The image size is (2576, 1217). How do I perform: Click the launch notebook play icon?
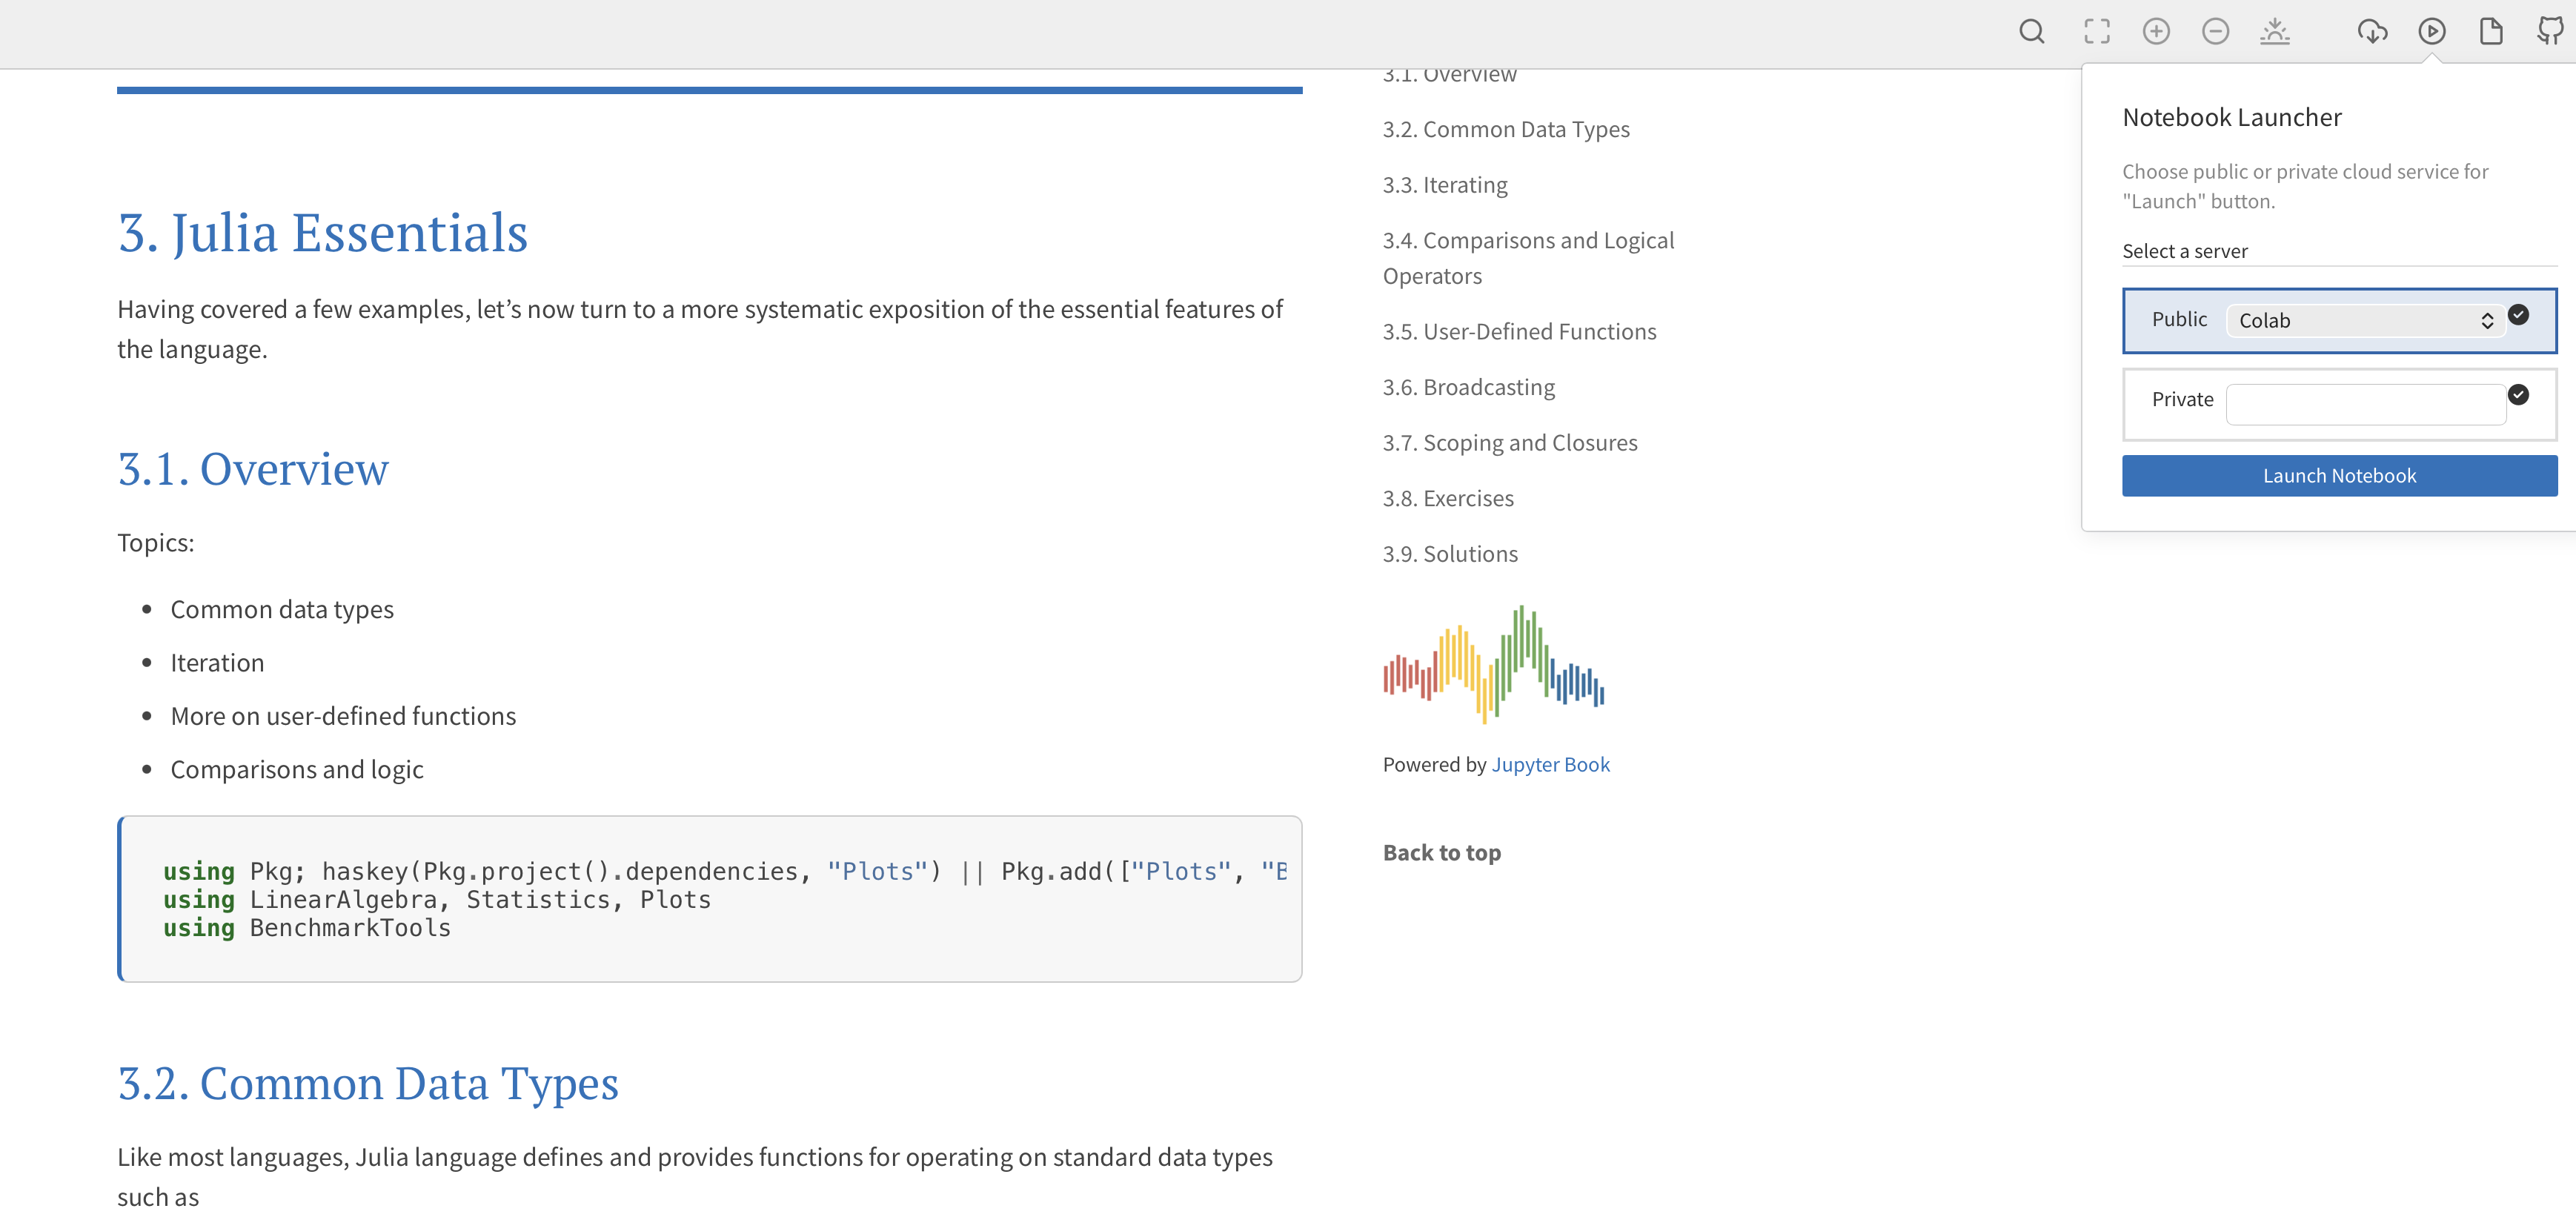2432,32
